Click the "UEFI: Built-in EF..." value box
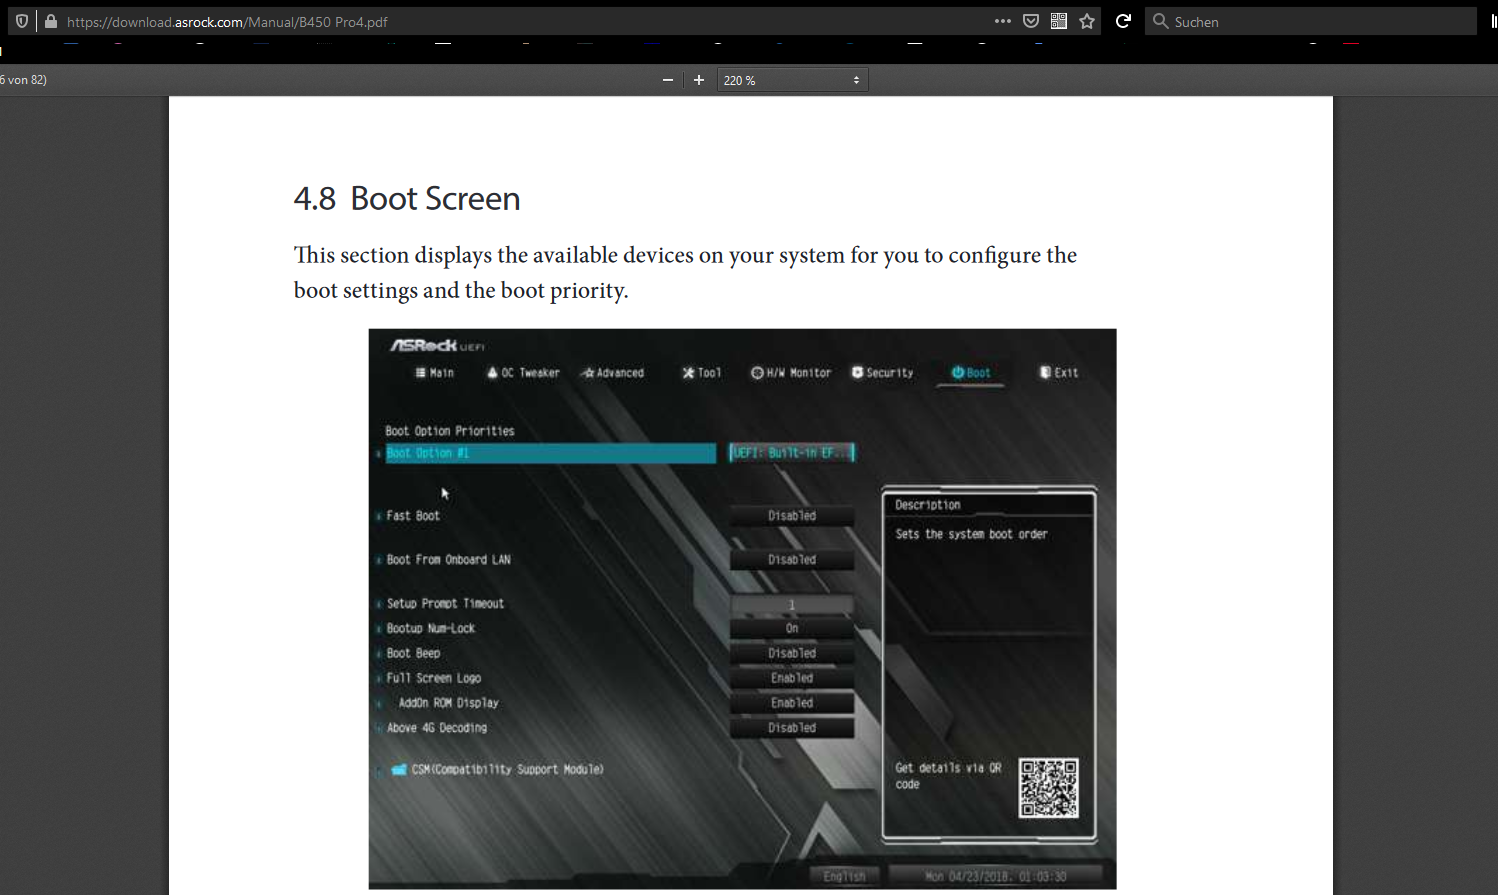 tap(792, 453)
